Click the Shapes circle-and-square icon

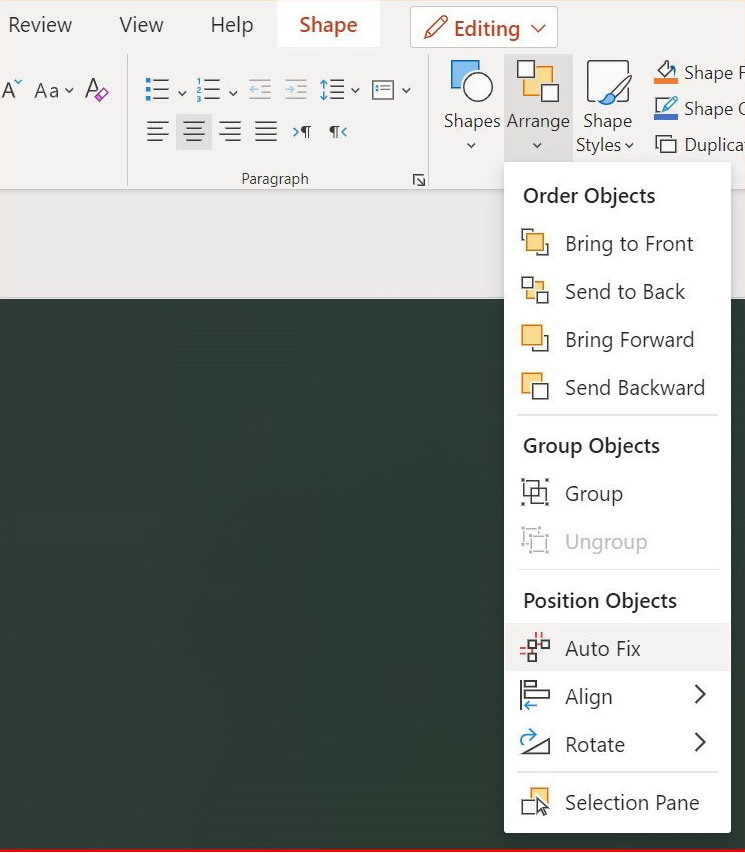pyautogui.click(x=471, y=81)
